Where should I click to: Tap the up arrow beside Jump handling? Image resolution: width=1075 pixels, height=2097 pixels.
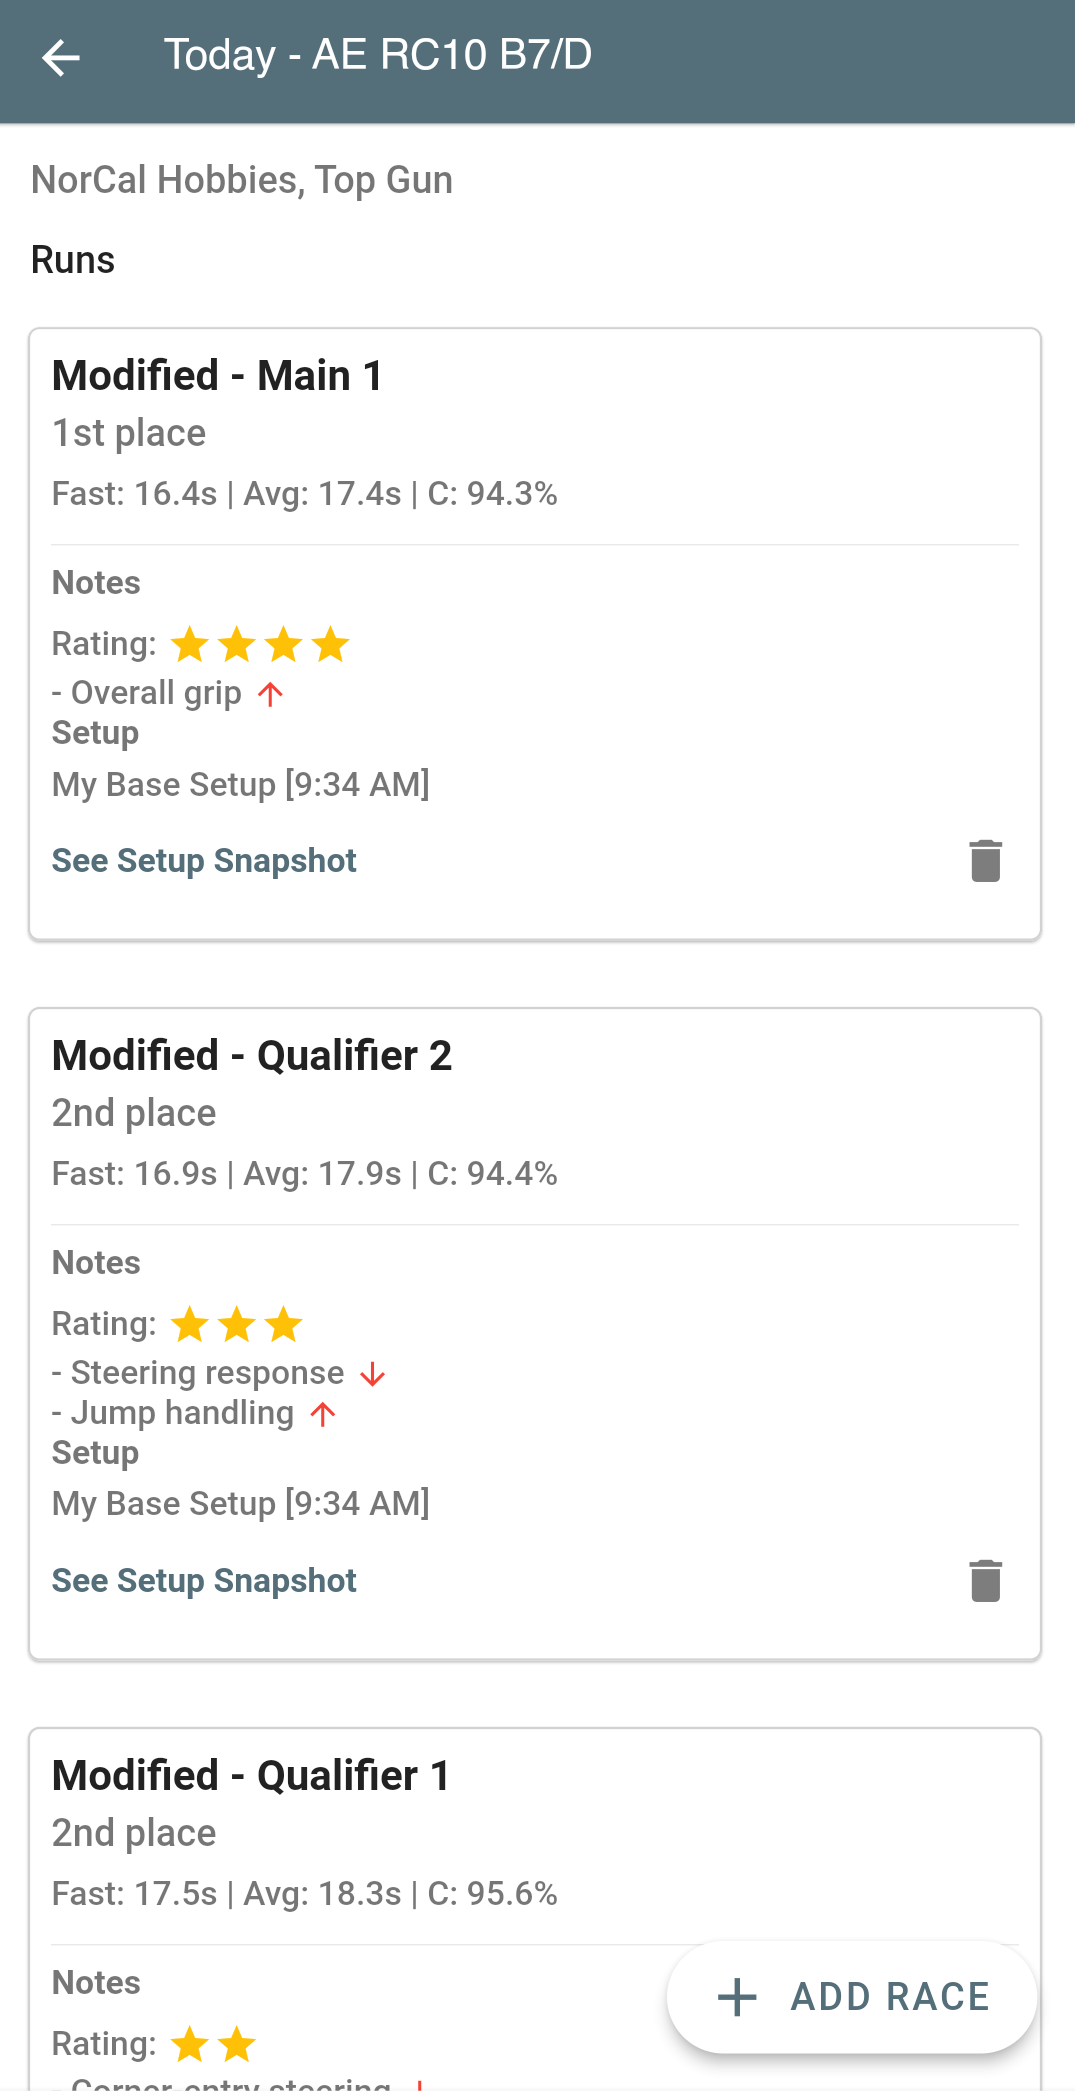click(x=322, y=1414)
